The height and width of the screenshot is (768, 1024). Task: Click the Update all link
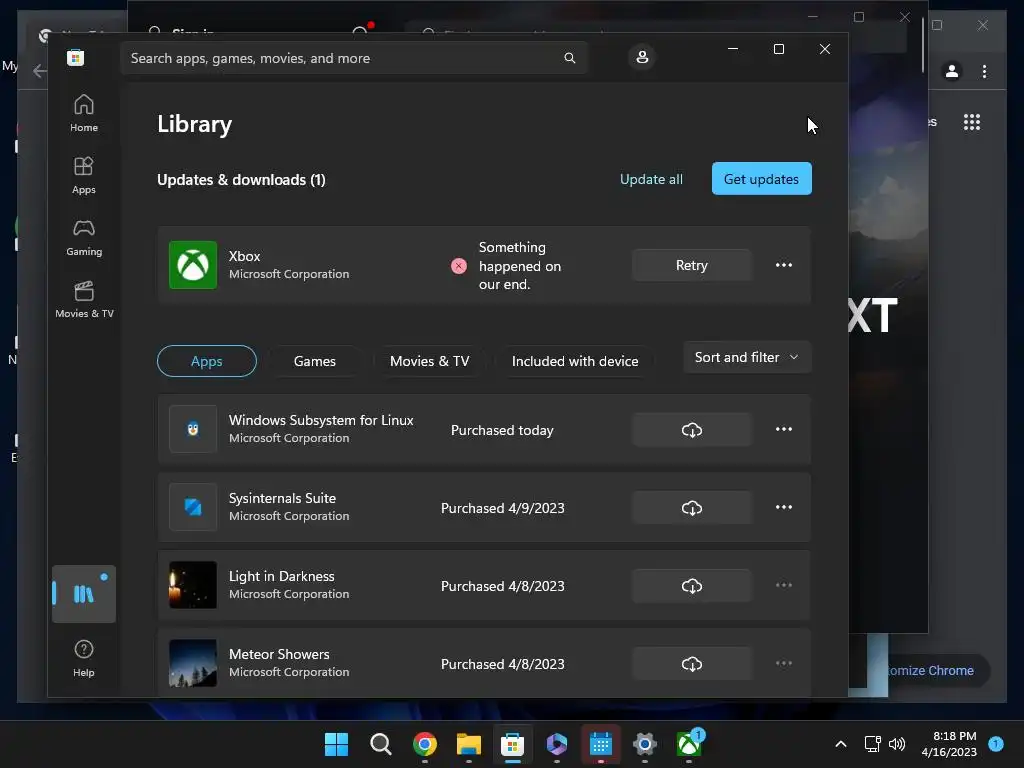(651, 179)
